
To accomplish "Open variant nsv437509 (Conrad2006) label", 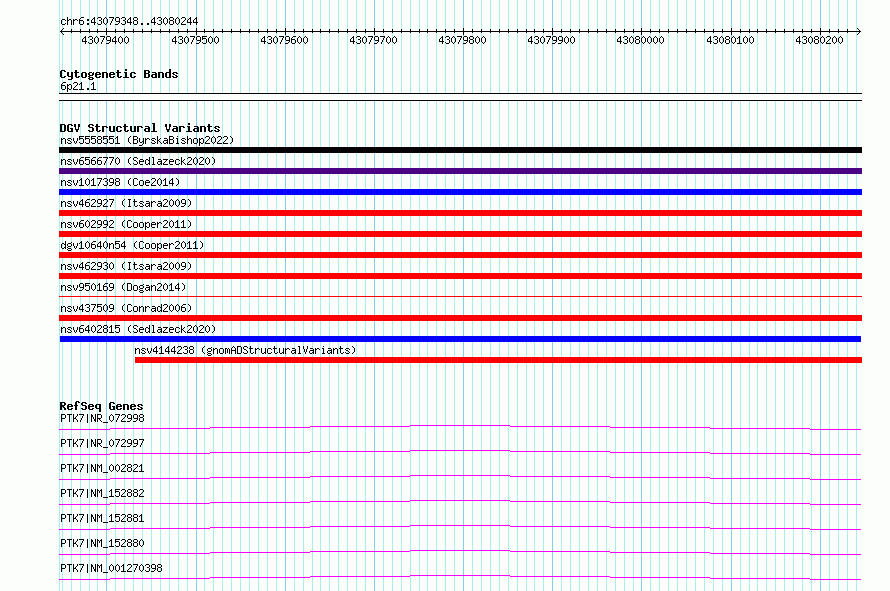I will click(126, 308).
